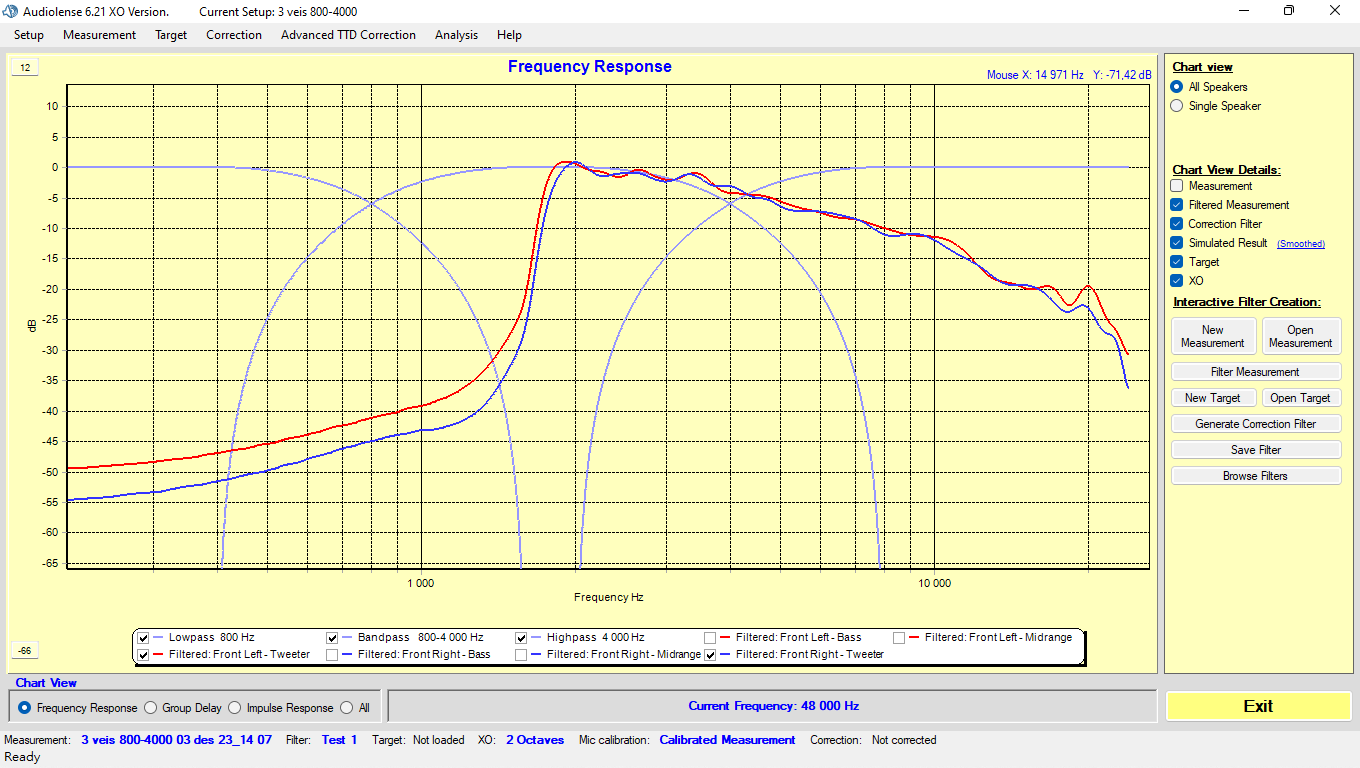Click the filter name 'Test 1'
The image size is (1360, 768).
point(339,741)
